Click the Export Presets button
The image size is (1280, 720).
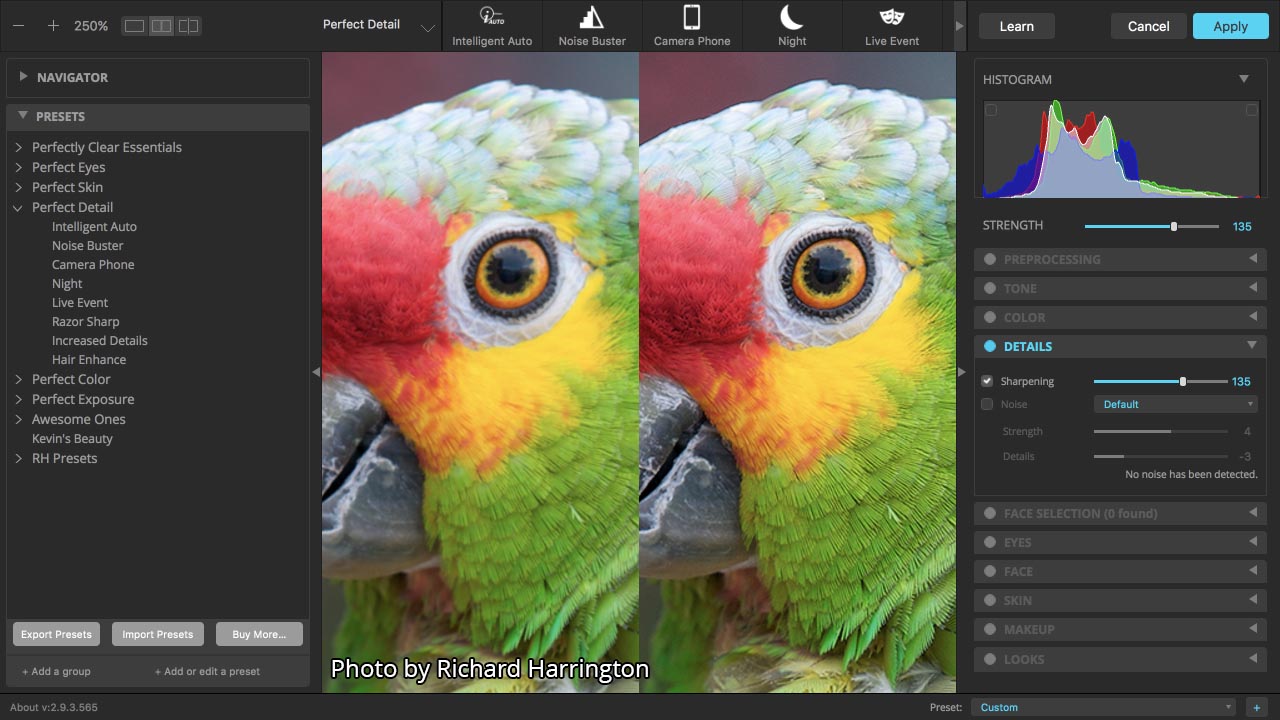click(56, 634)
